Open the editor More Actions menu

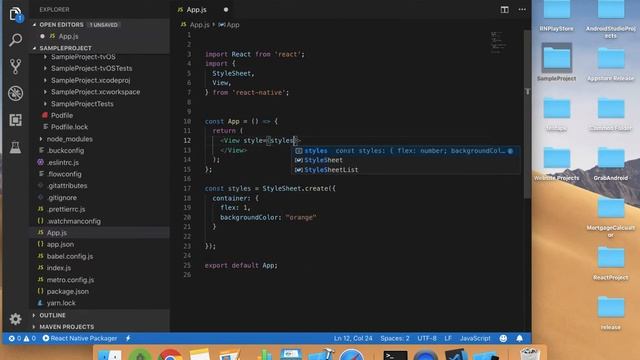point(522,9)
